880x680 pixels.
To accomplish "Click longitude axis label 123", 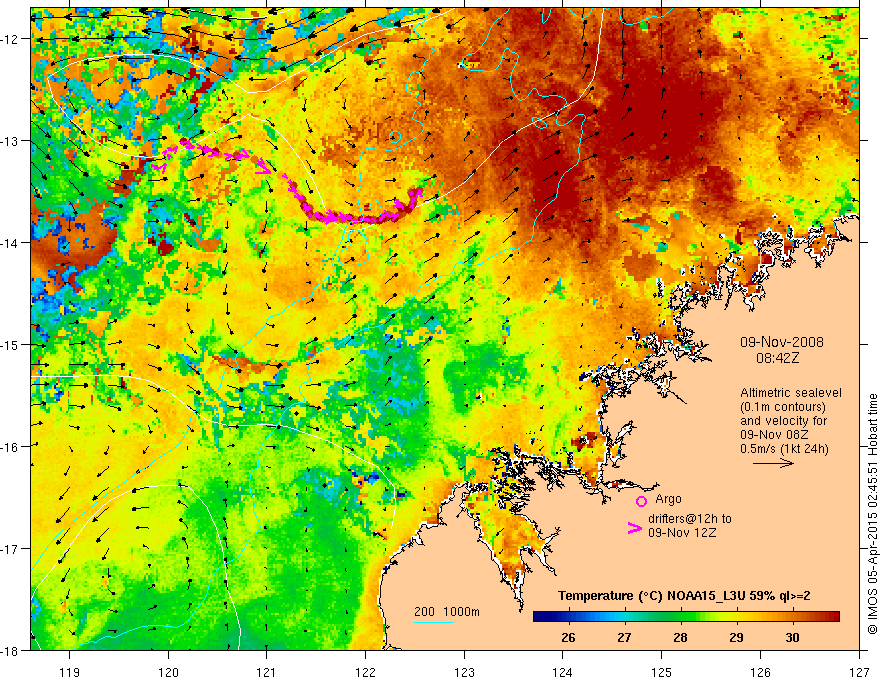I will 464,672.
